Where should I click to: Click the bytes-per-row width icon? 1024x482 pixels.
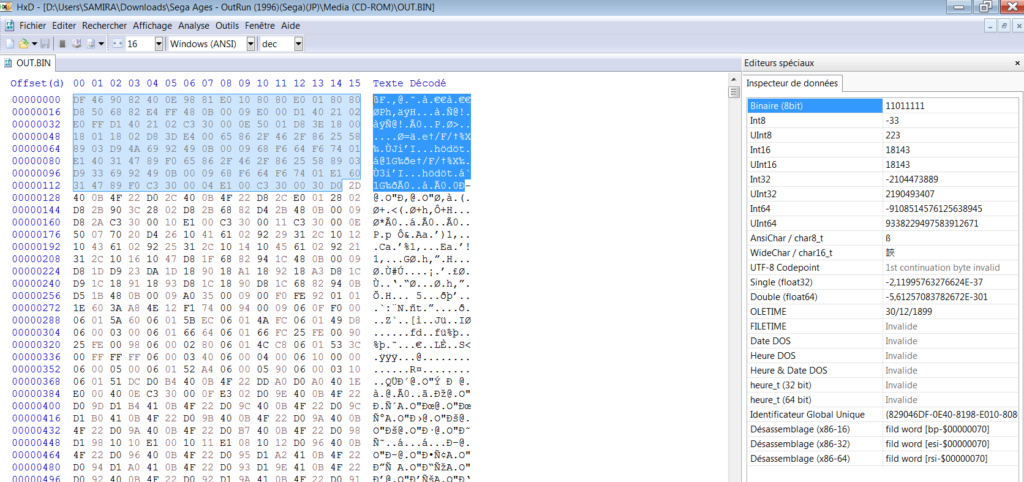[x=118, y=44]
